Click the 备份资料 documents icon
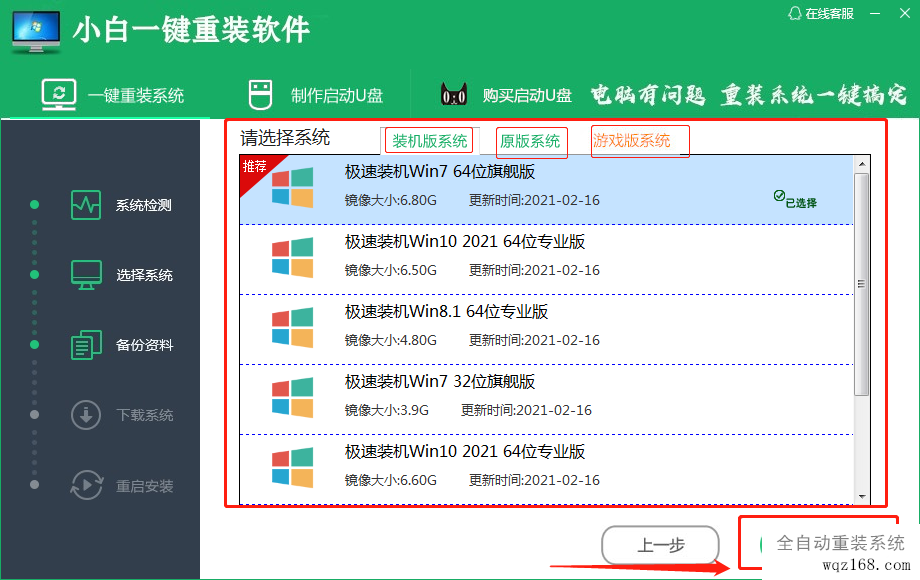The height and width of the screenshot is (580, 920). coord(86,345)
